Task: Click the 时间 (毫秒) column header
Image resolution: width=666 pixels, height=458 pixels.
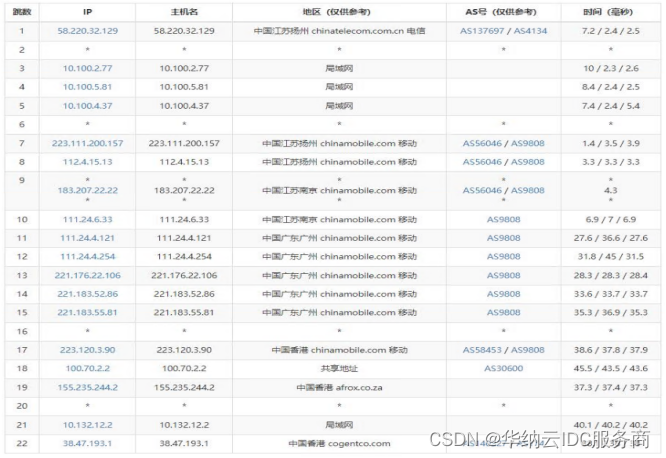Action: point(611,11)
